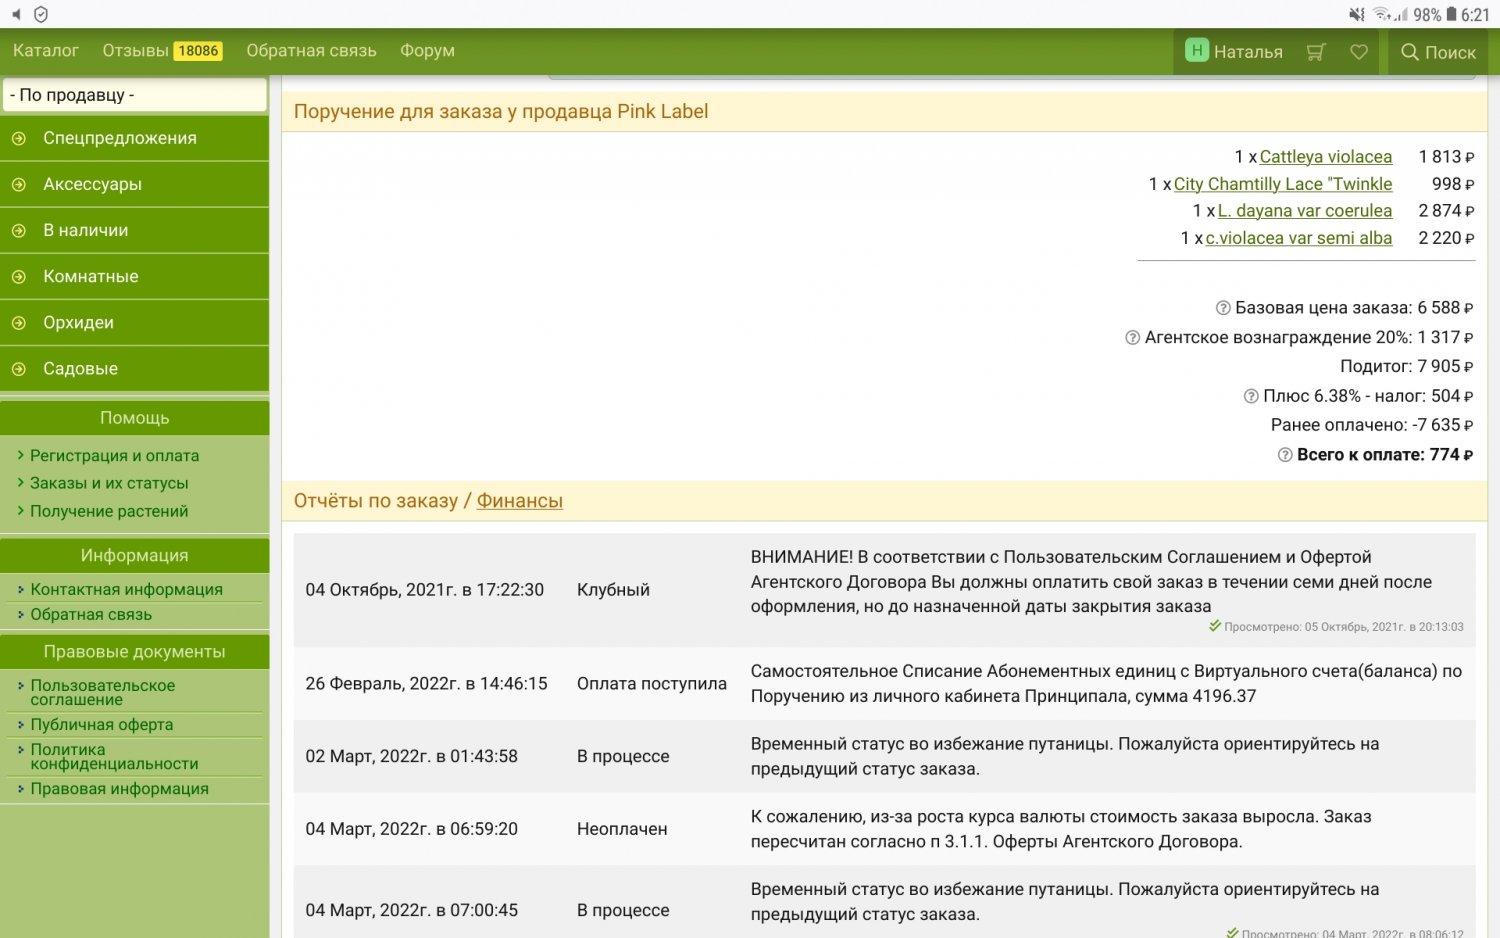Open the По продавцу dropdown
1500x938 pixels.
(134, 95)
